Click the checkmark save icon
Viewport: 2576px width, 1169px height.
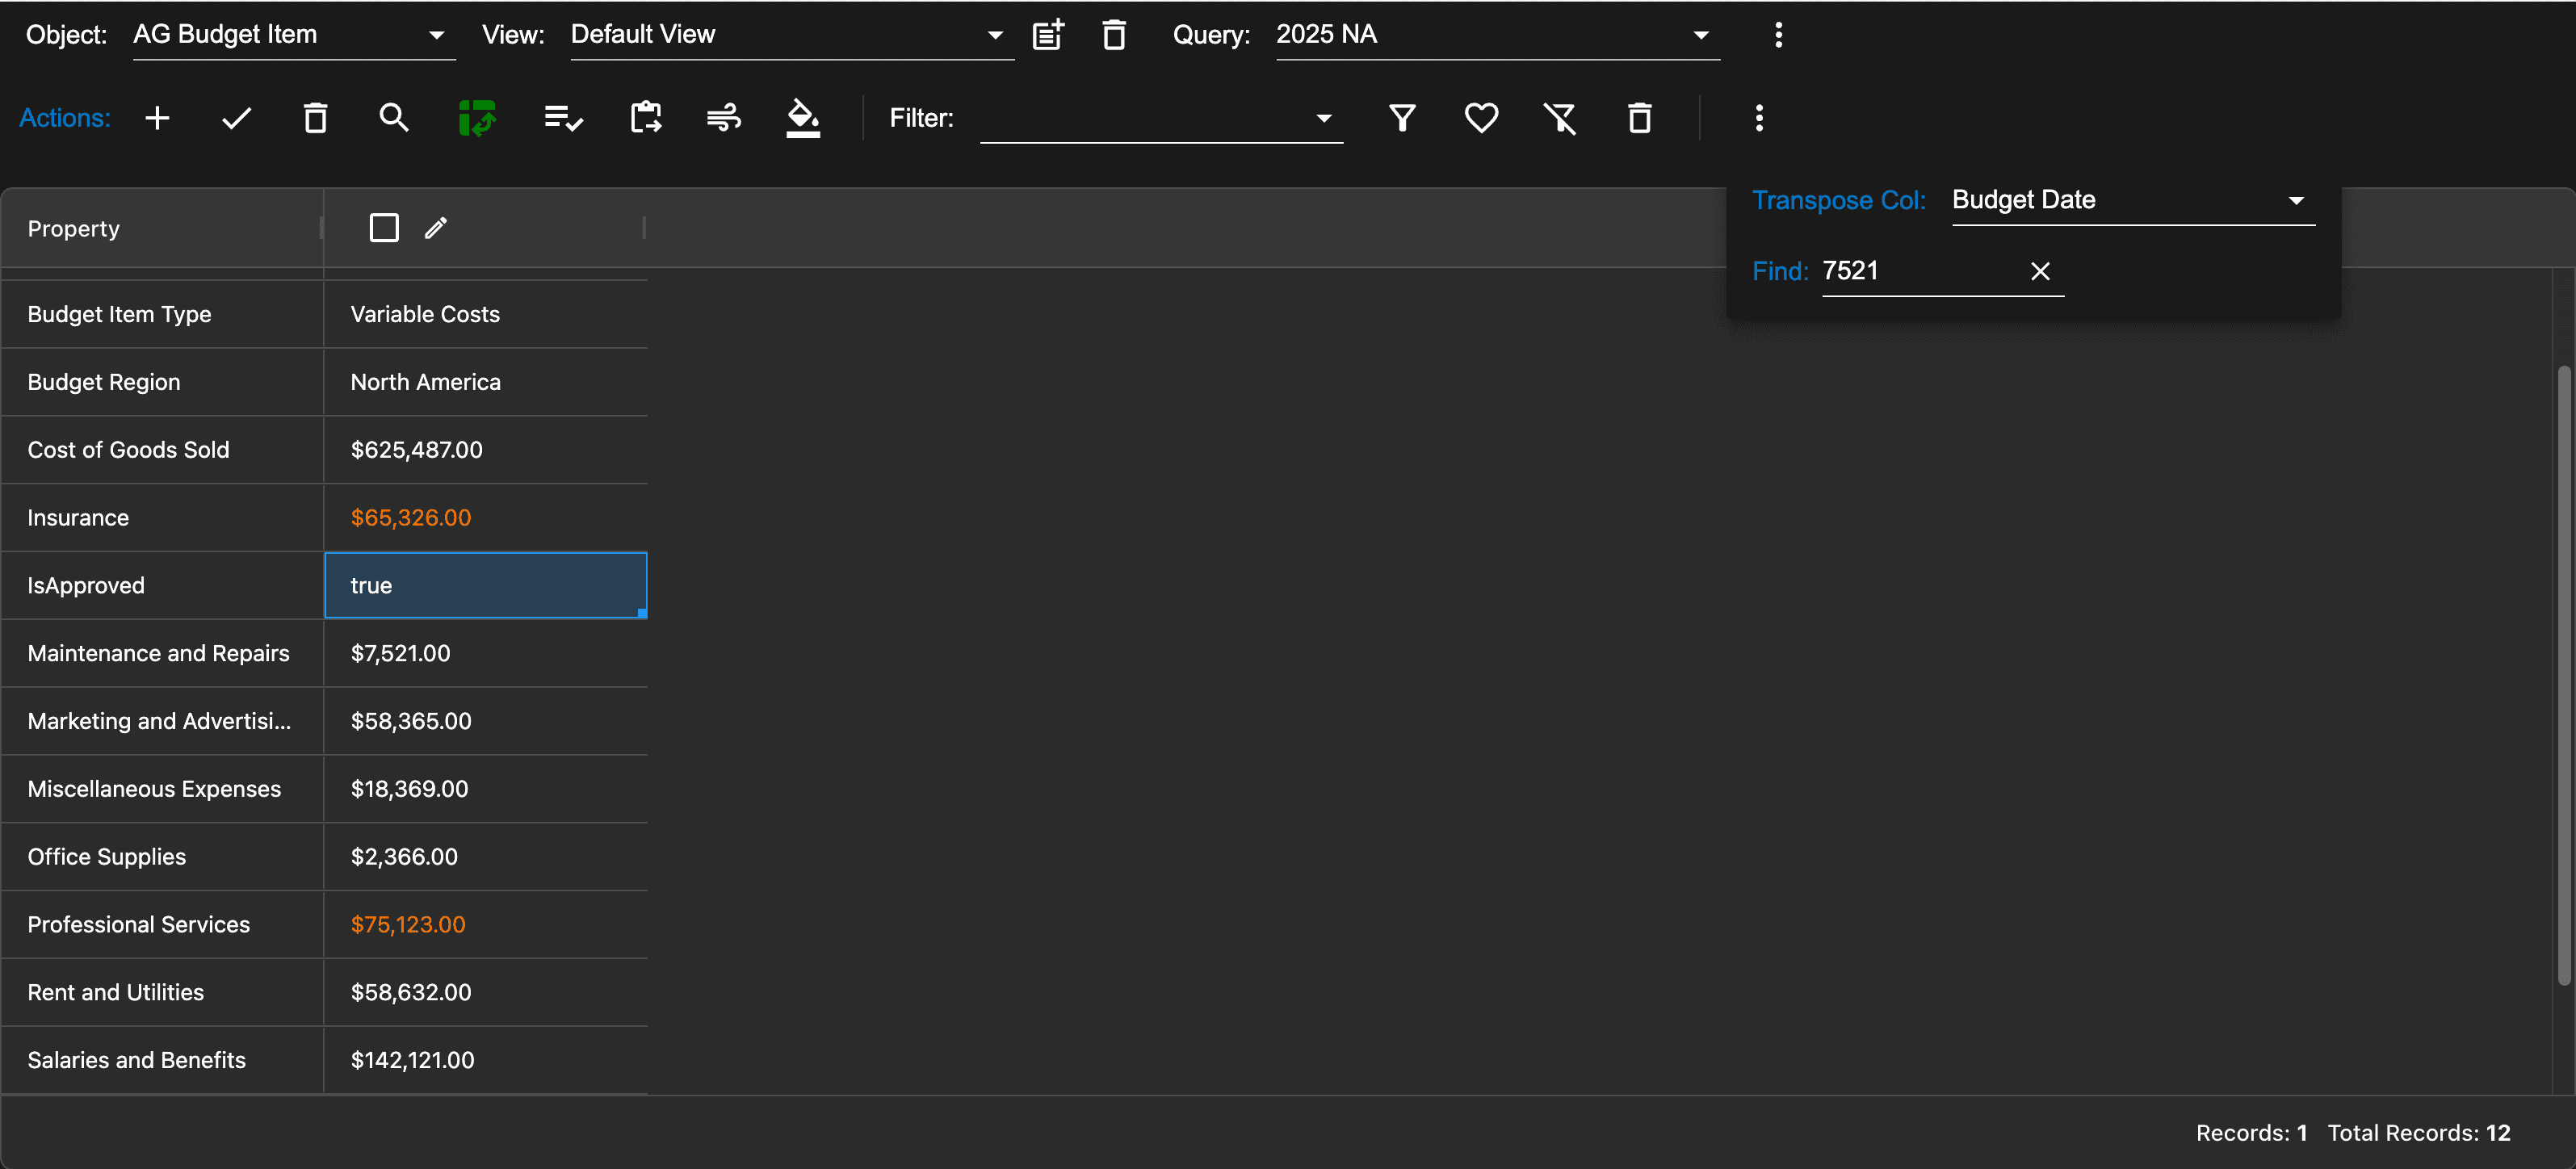(236, 118)
